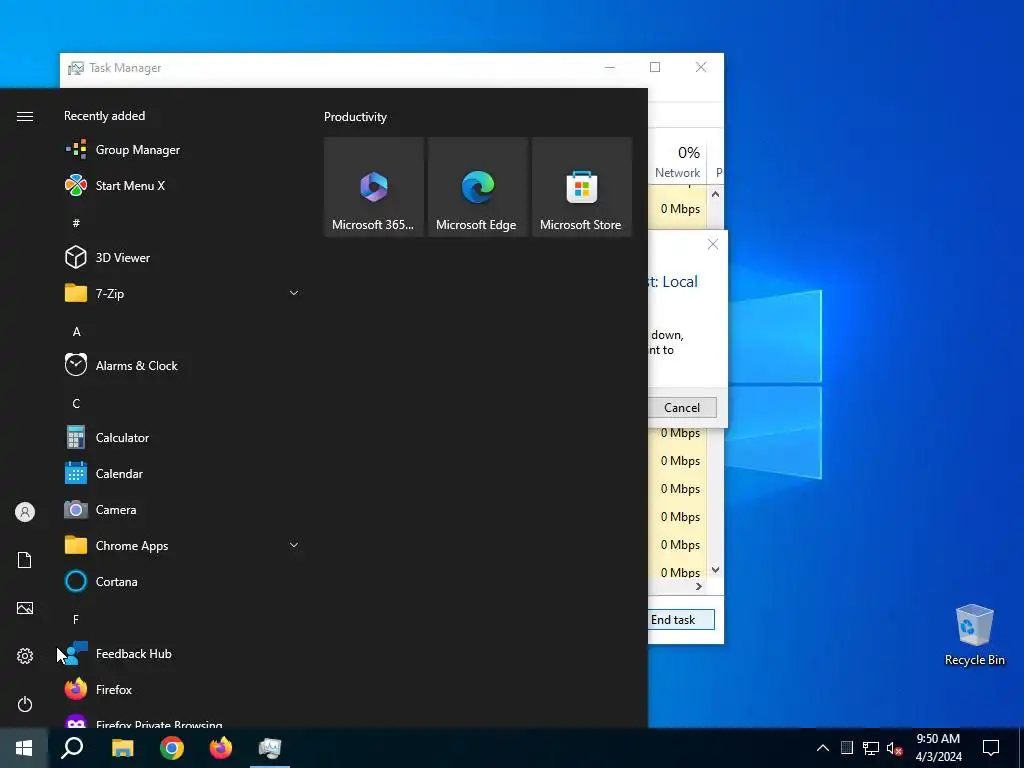
Task: Open the 7-Zip folder icon
Action: point(76,293)
